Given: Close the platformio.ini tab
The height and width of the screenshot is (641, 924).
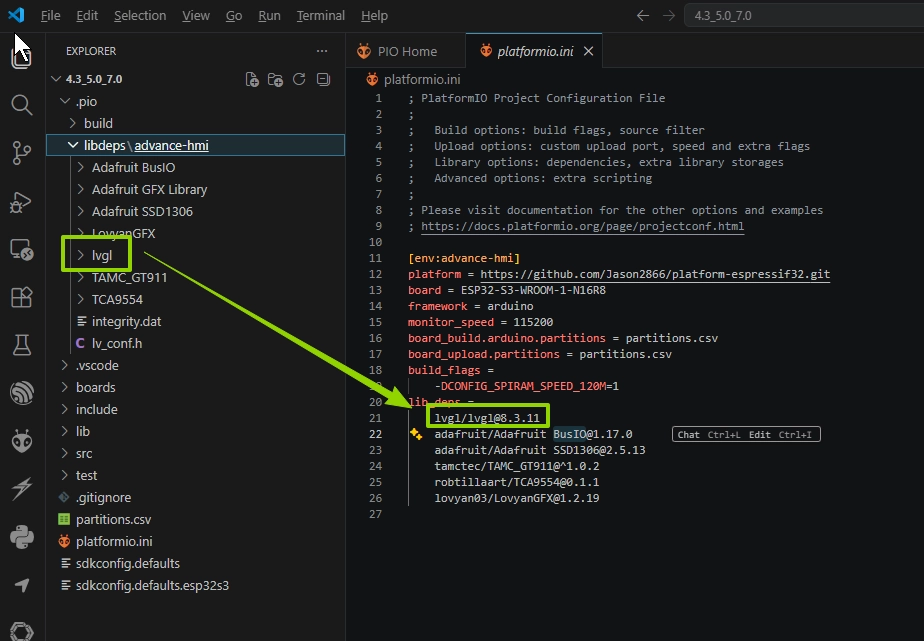Looking at the screenshot, I should tap(588, 51).
